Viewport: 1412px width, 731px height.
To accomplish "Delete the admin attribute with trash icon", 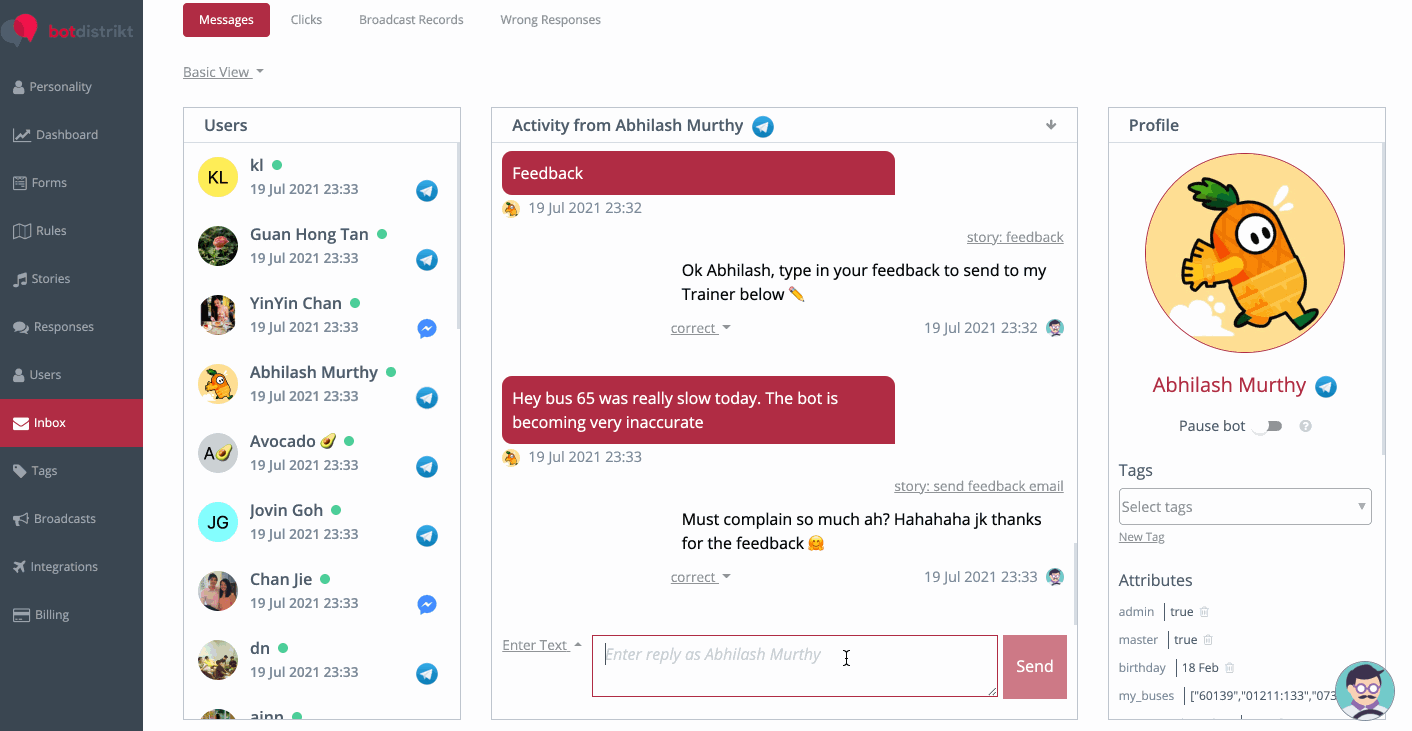I will pyautogui.click(x=1204, y=612).
